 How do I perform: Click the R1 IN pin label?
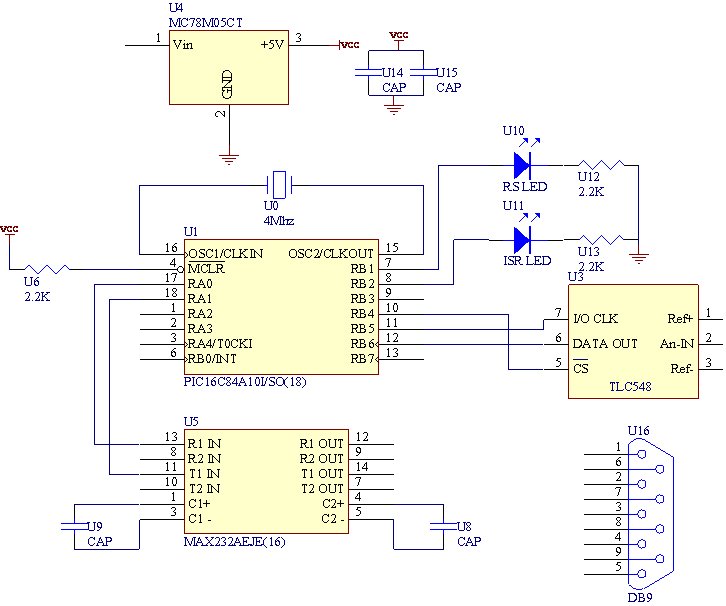pyautogui.click(x=204, y=444)
